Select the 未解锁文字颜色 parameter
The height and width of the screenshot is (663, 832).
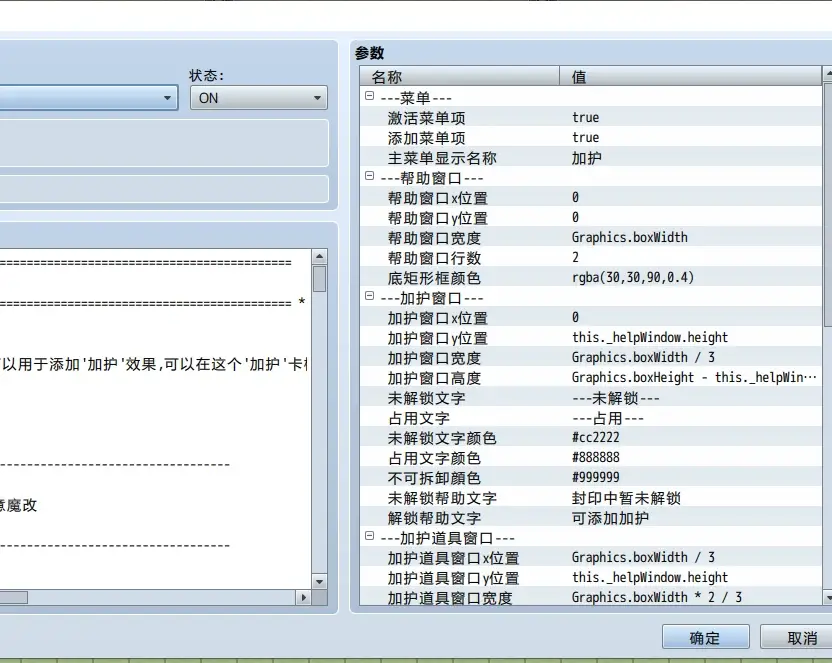tap(591, 438)
